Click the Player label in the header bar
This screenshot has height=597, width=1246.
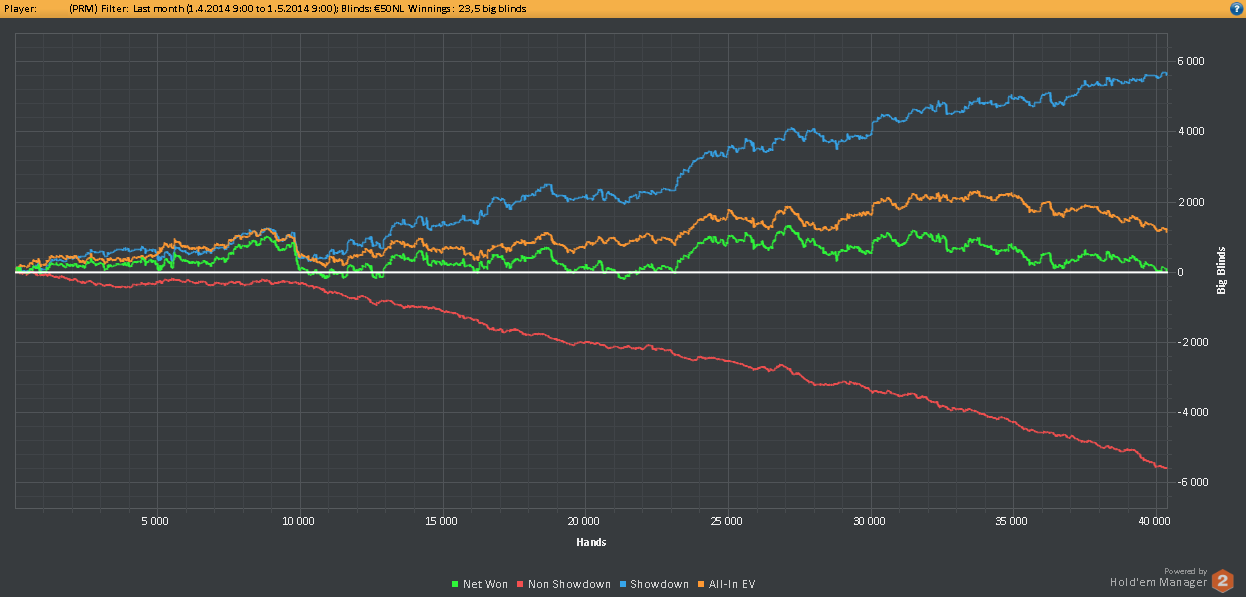click(20, 8)
